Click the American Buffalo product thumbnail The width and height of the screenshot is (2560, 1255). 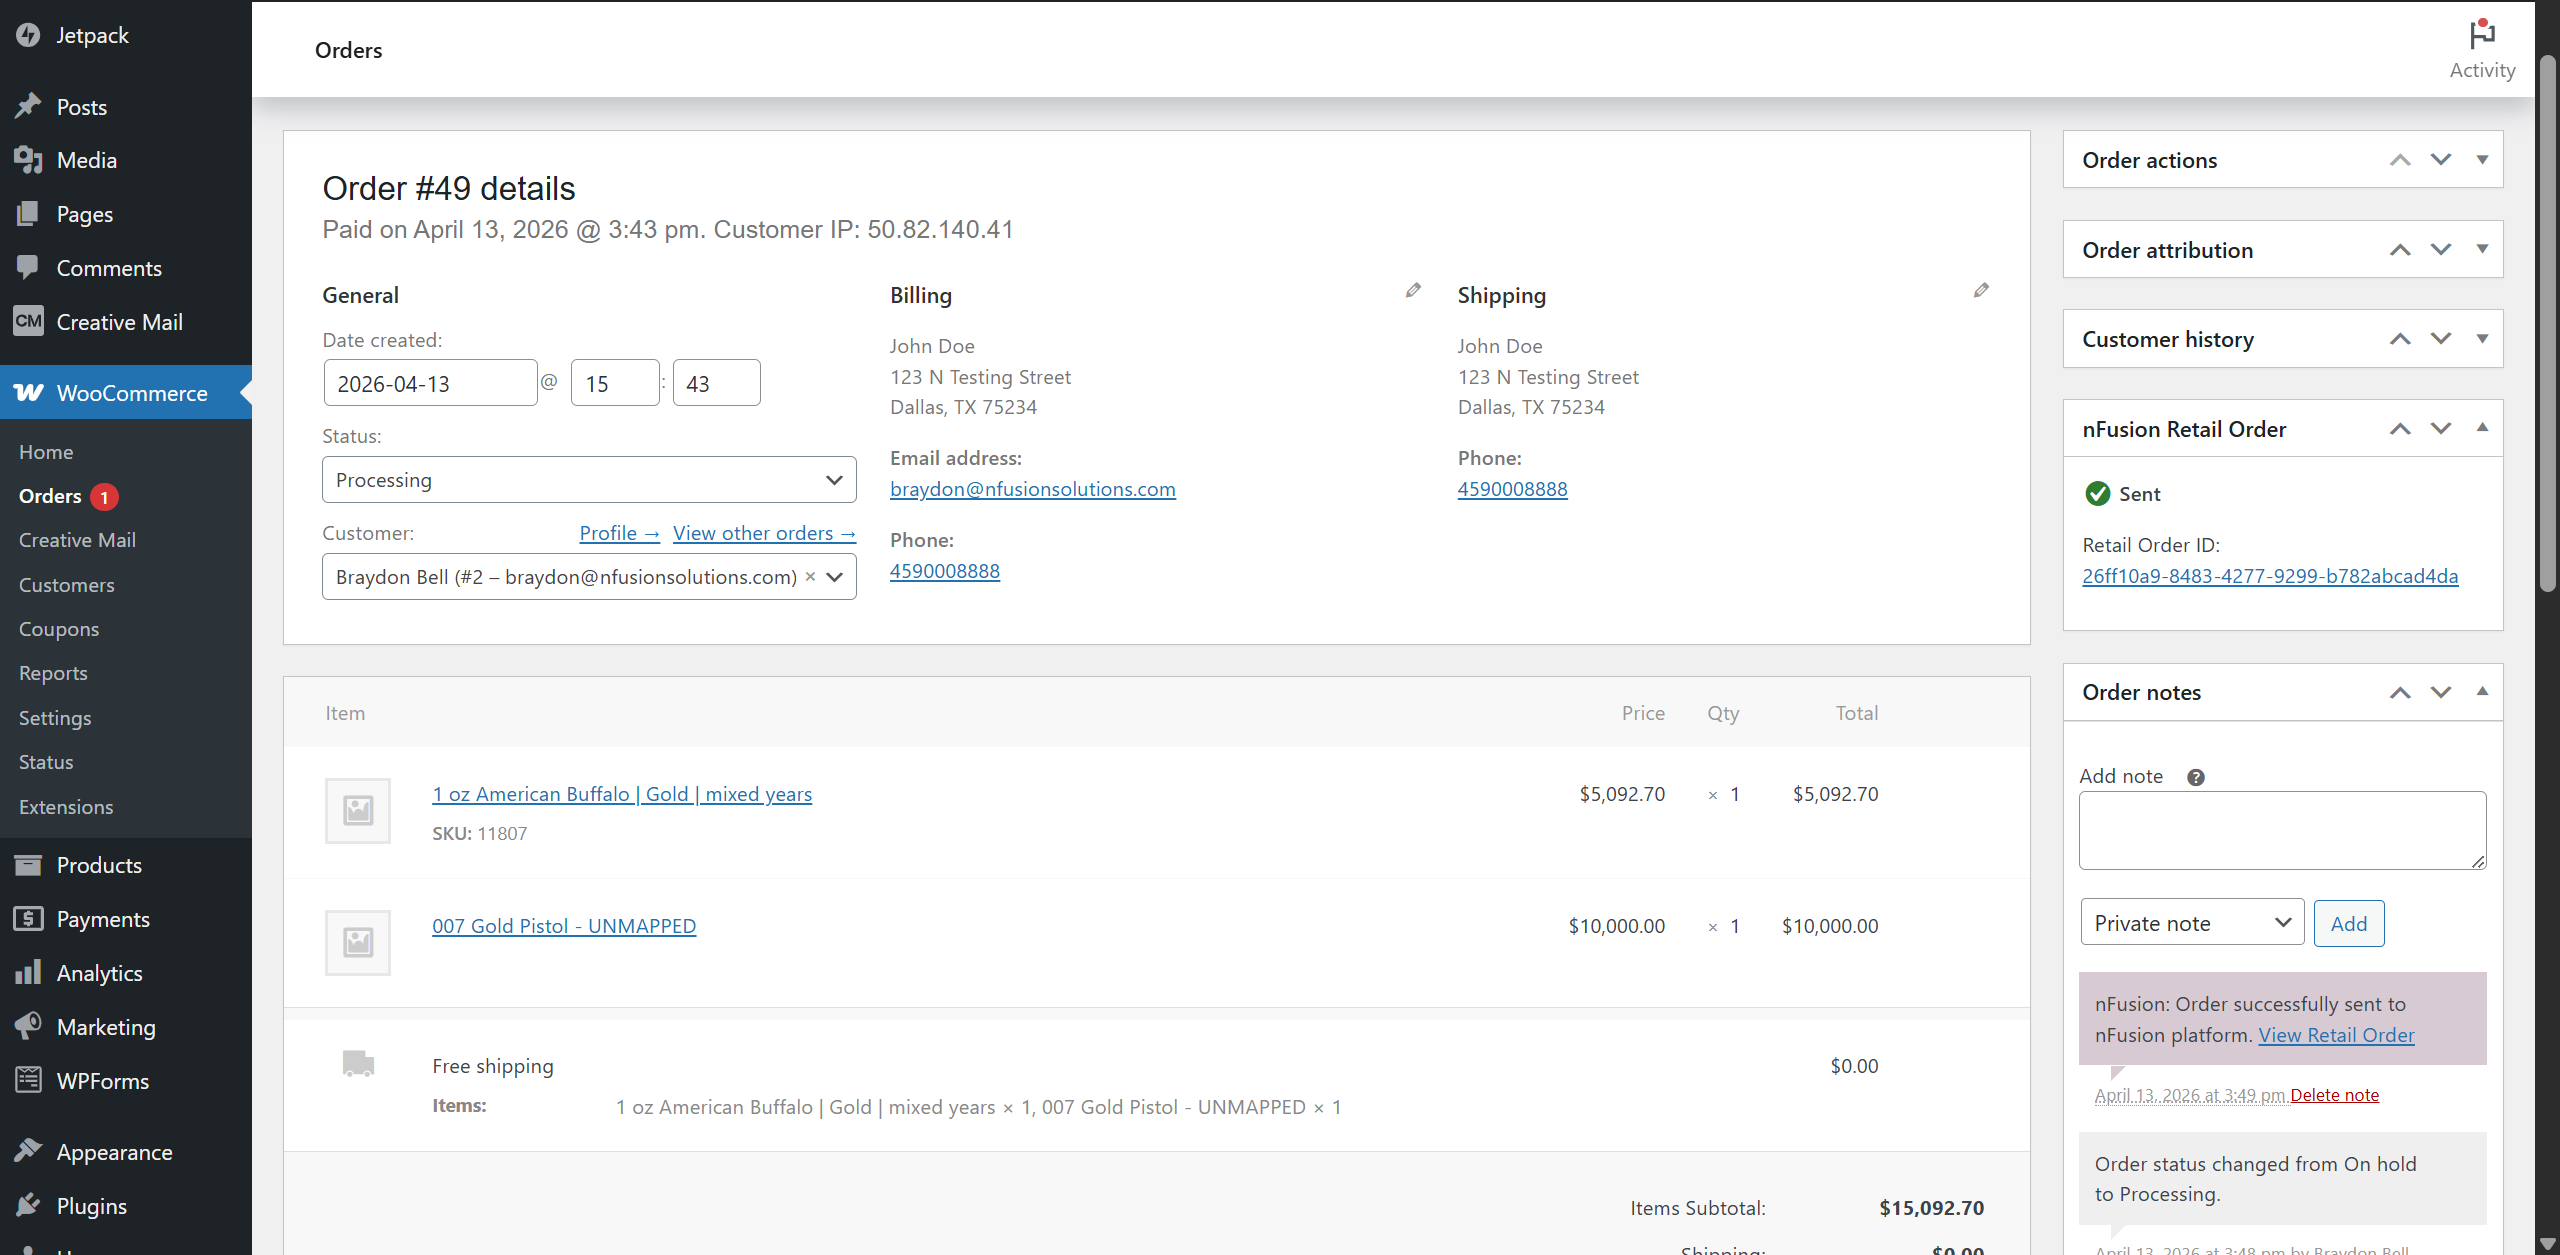pyautogui.click(x=358, y=810)
